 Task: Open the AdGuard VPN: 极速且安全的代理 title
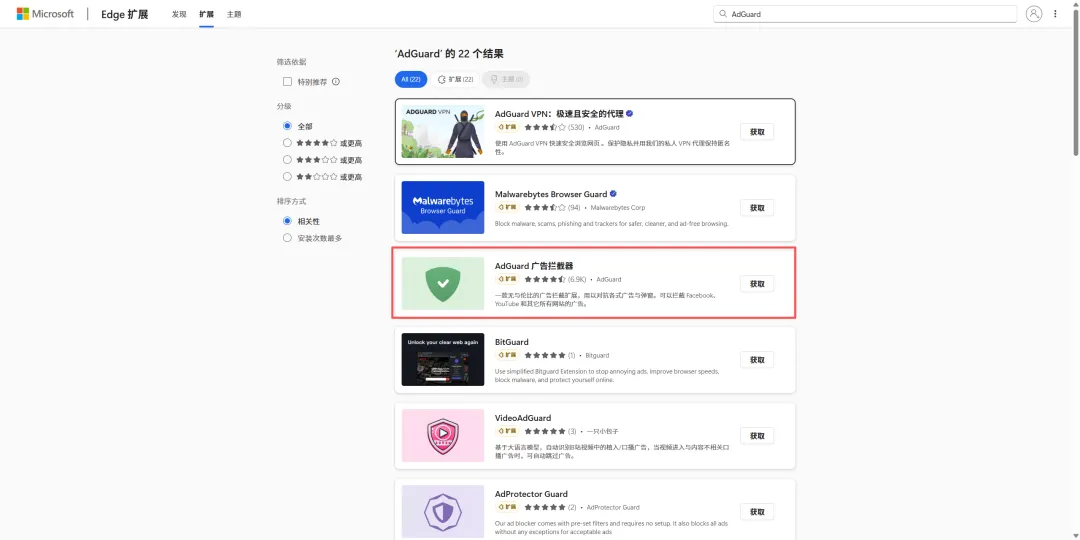[x=559, y=114]
